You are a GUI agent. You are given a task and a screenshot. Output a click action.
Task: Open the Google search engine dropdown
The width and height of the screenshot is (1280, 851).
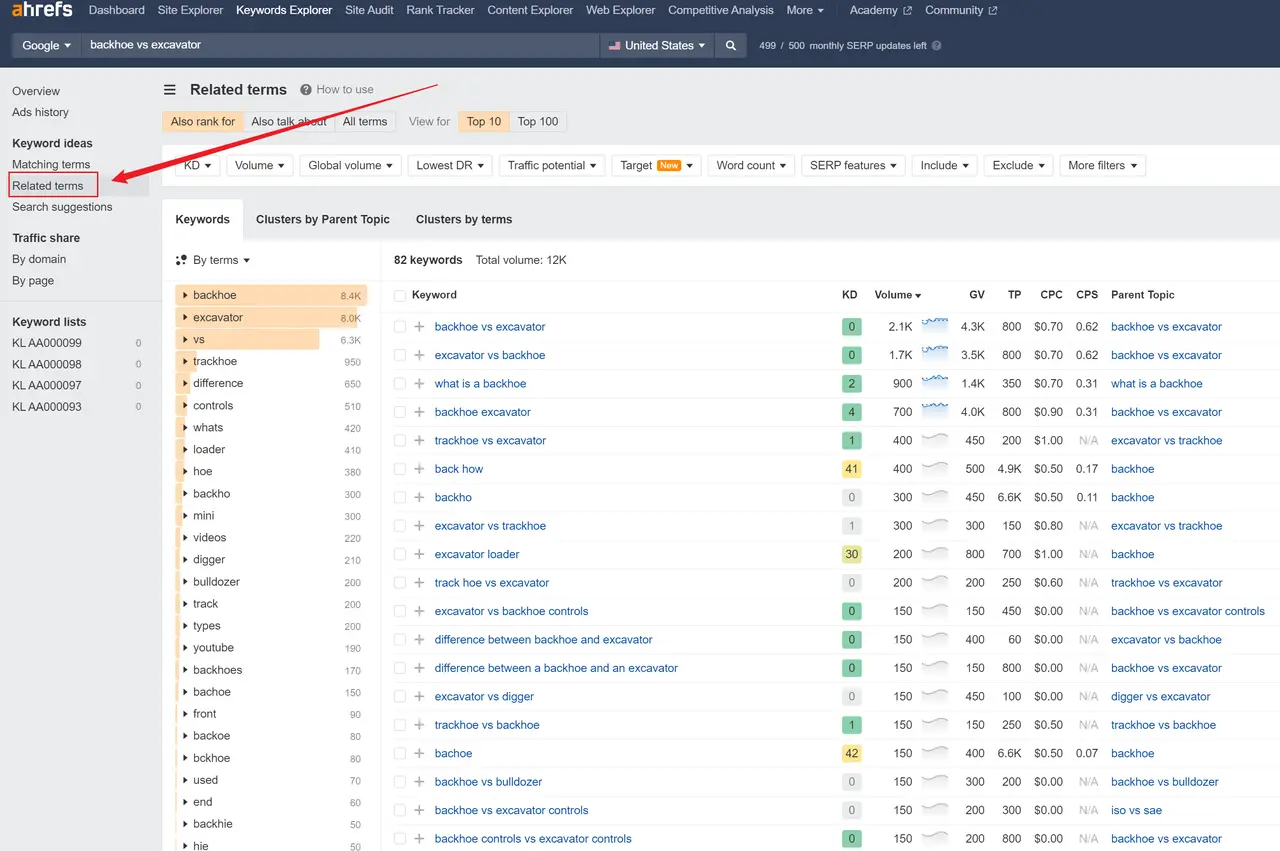pyautogui.click(x=47, y=45)
